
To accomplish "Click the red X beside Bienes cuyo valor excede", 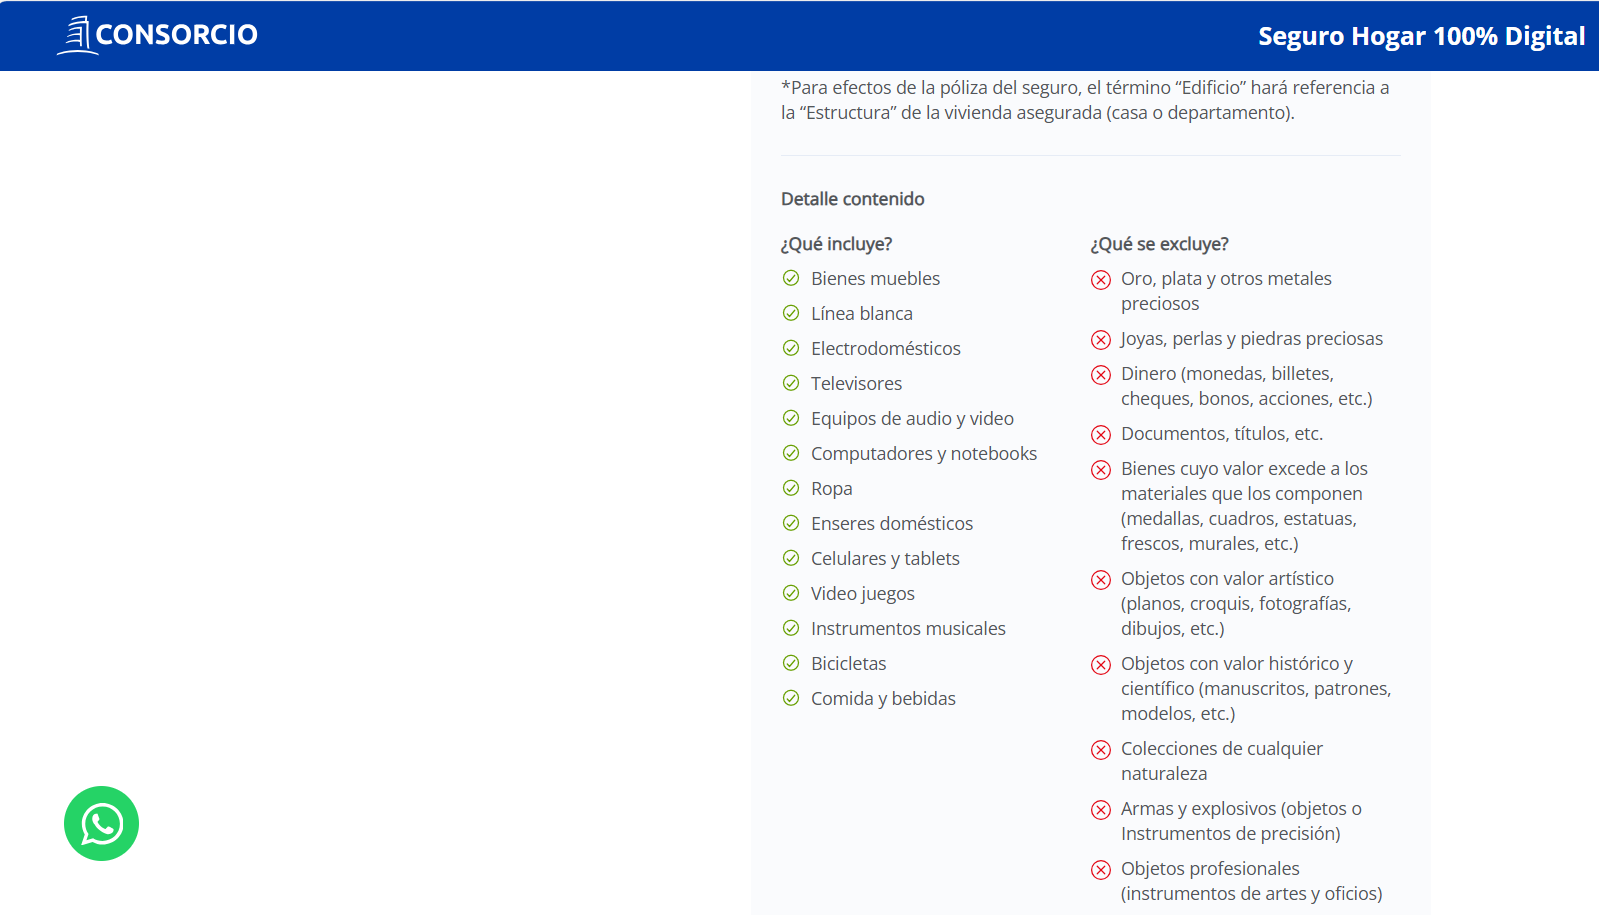I will [x=1101, y=470].
